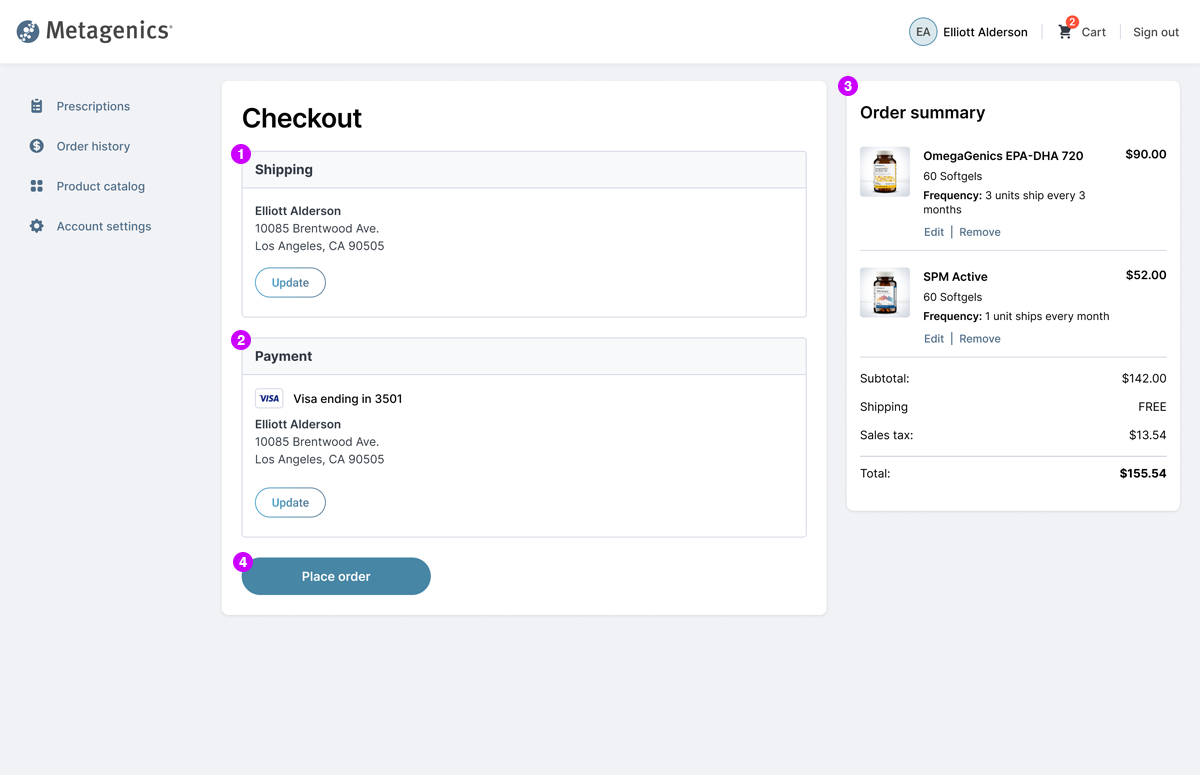Edit the OmegaGenics EPA-DHA 720 item
The height and width of the screenshot is (775, 1200).
click(933, 232)
